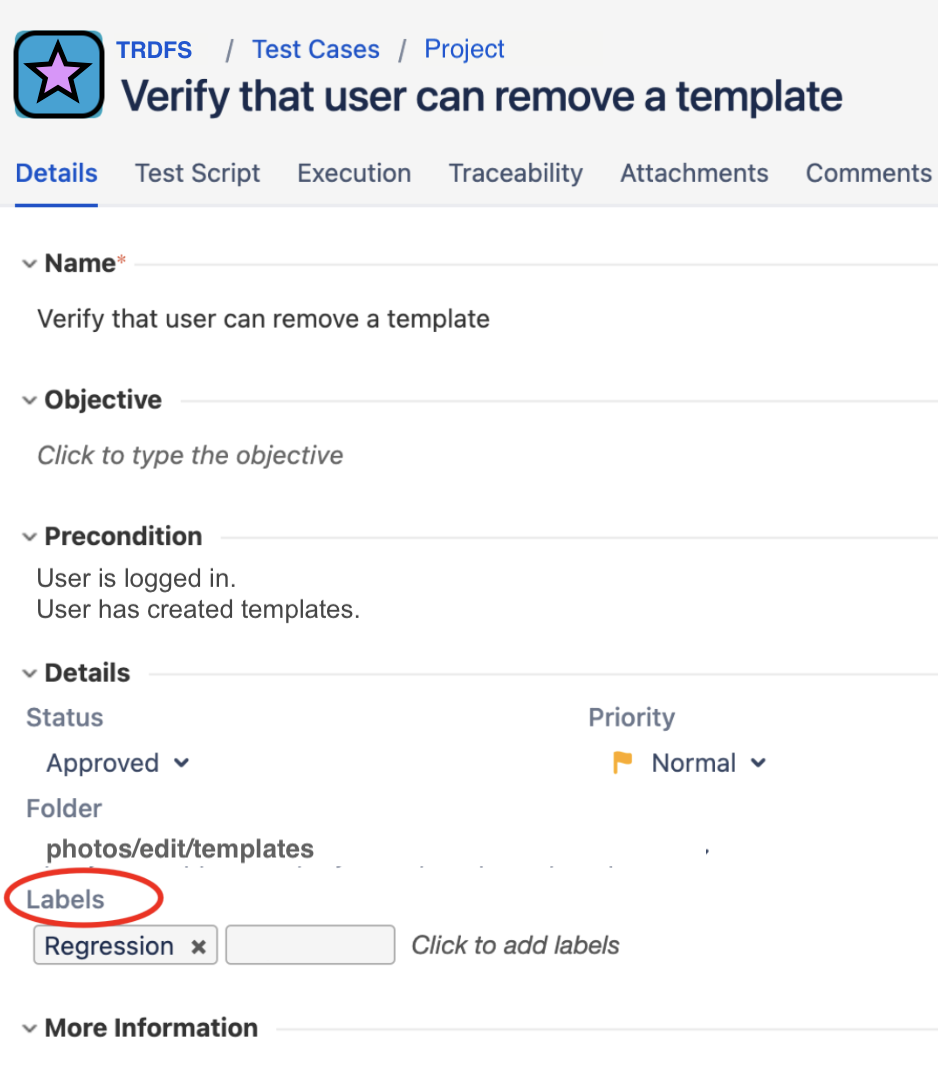Switch to the Test Script tab
This screenshot has height=1090, width=938.
click(197, 173)
